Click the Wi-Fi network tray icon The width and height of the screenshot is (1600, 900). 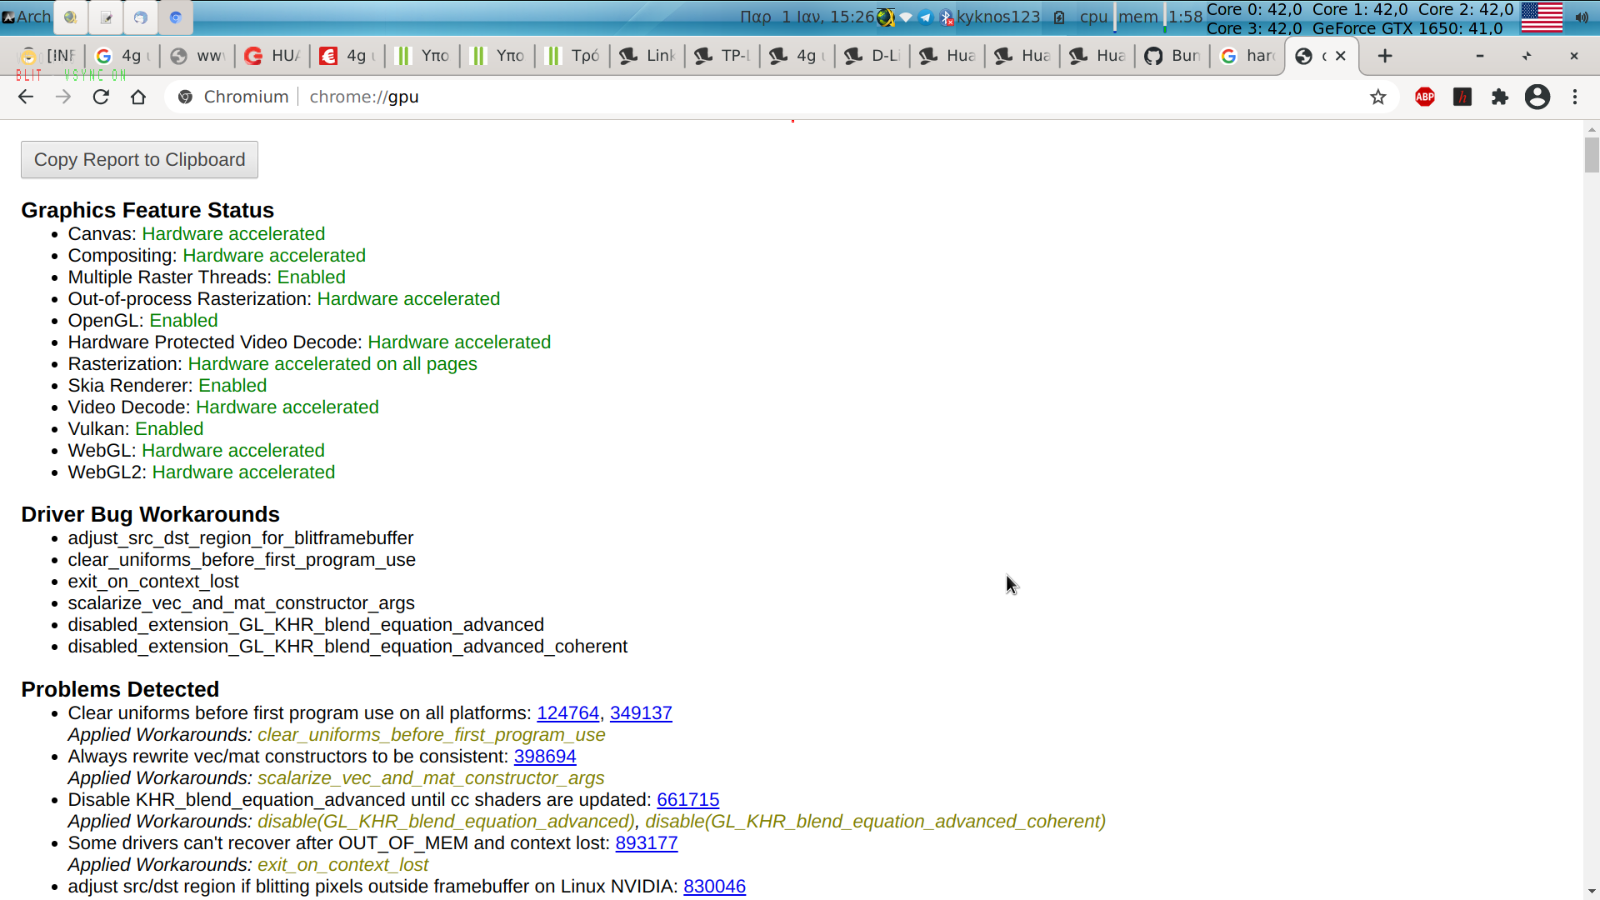(x=906, y=17)
